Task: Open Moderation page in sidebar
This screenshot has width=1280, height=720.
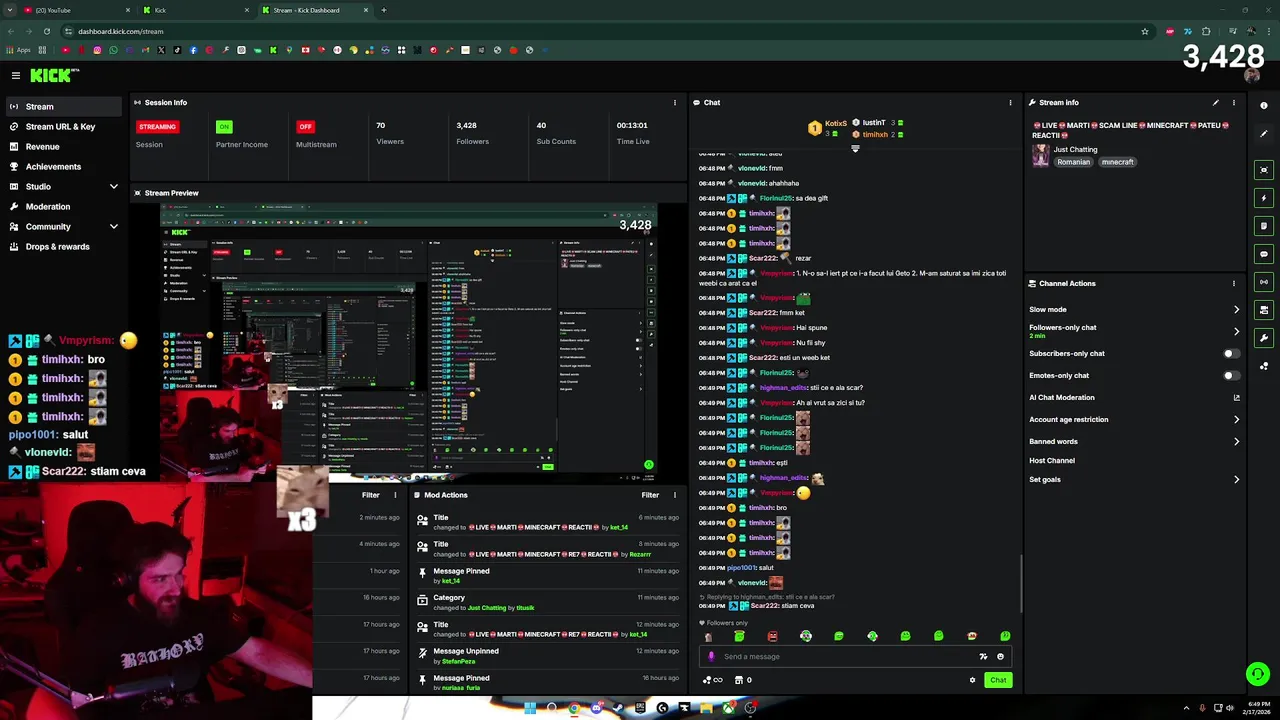Action: click(x=62, y=206)
